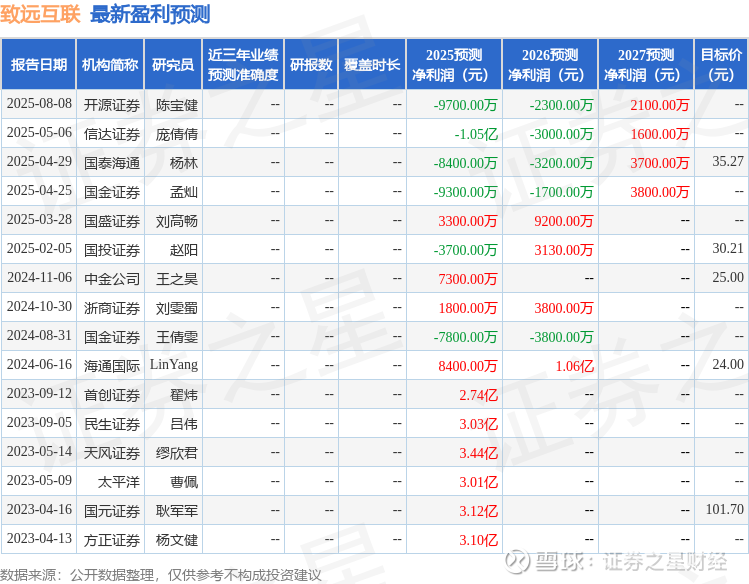Click target price 35.27
The width and height of the screenshot is (749, 584).
(728, 161)
